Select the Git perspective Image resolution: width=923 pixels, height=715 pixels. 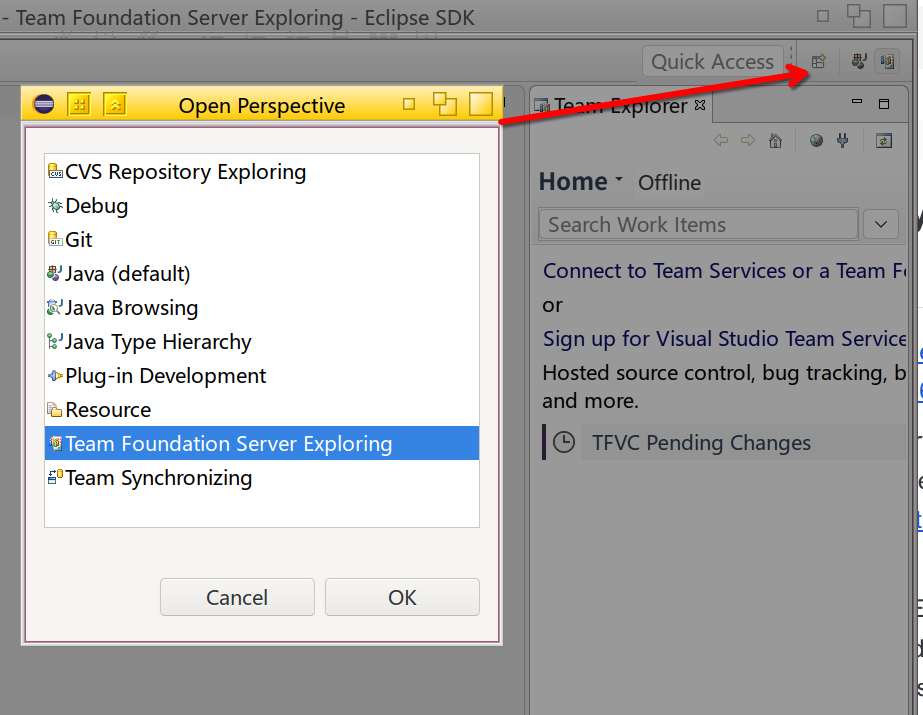(x=80, y=240)
